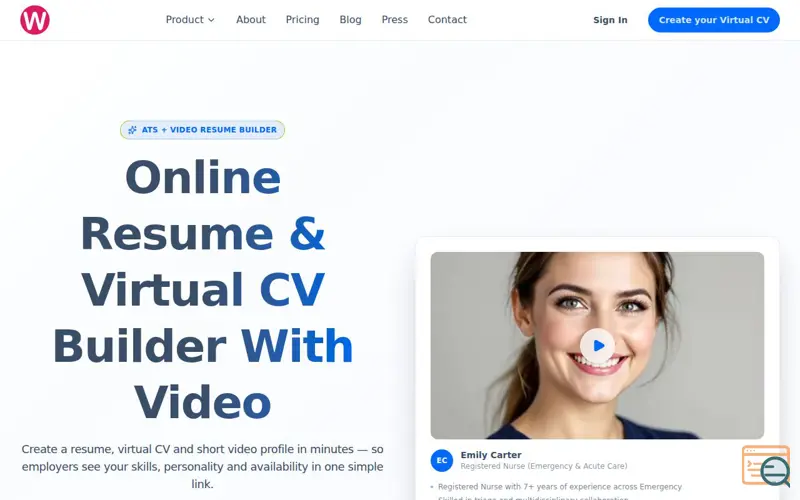Play the Emily Carter video
800x500 pixels.
pyautogui.click(x=597, y=346)
